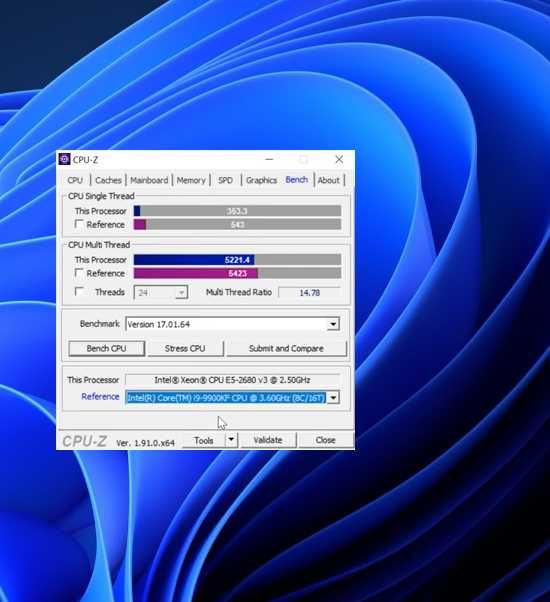Image resolution: width=550 pixels, height=602 pixels.
Task: Click the Ver. 1.91.0.x64 version text
Action: tap(145, 443)
